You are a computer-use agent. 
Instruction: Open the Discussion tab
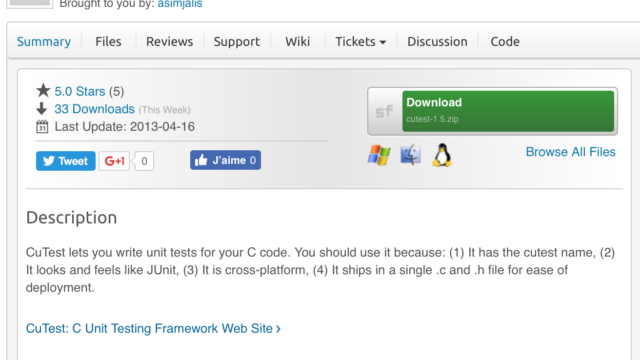coord(437,42)
